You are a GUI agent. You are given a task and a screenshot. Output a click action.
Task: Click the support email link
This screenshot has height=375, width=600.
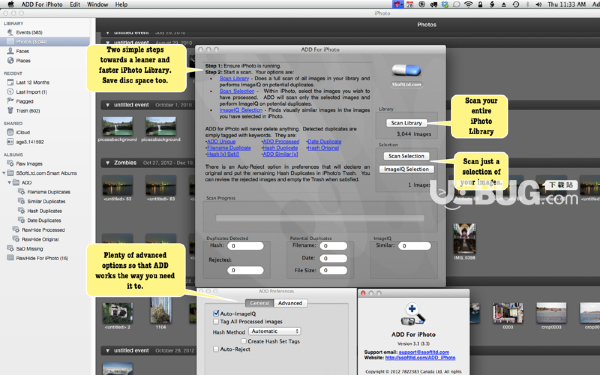click(x=424, y=352)
